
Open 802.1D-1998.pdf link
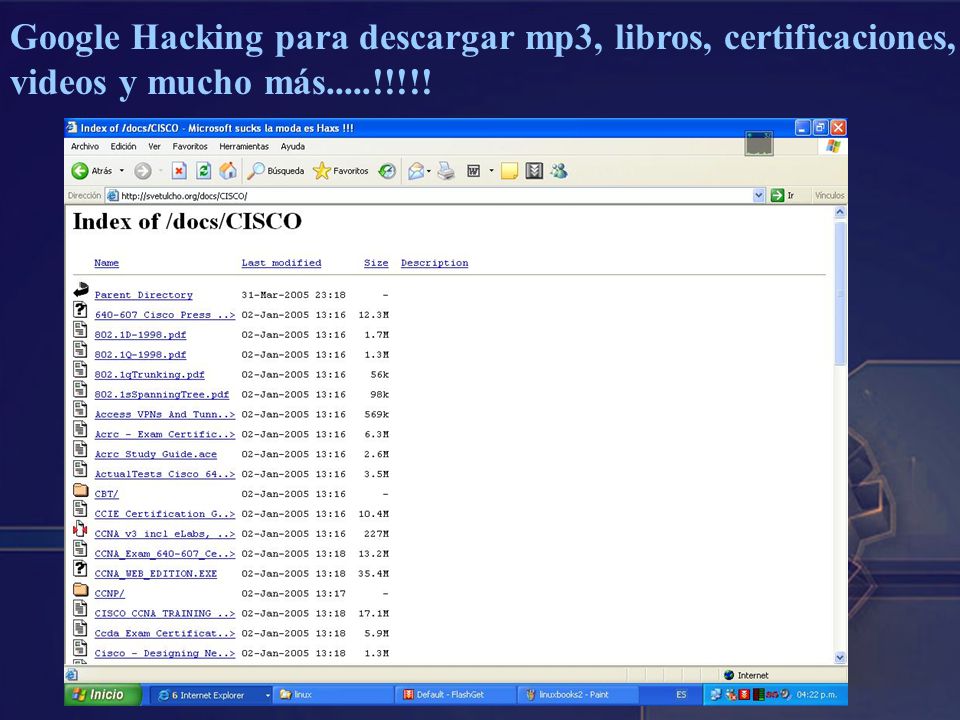(140, 335)
